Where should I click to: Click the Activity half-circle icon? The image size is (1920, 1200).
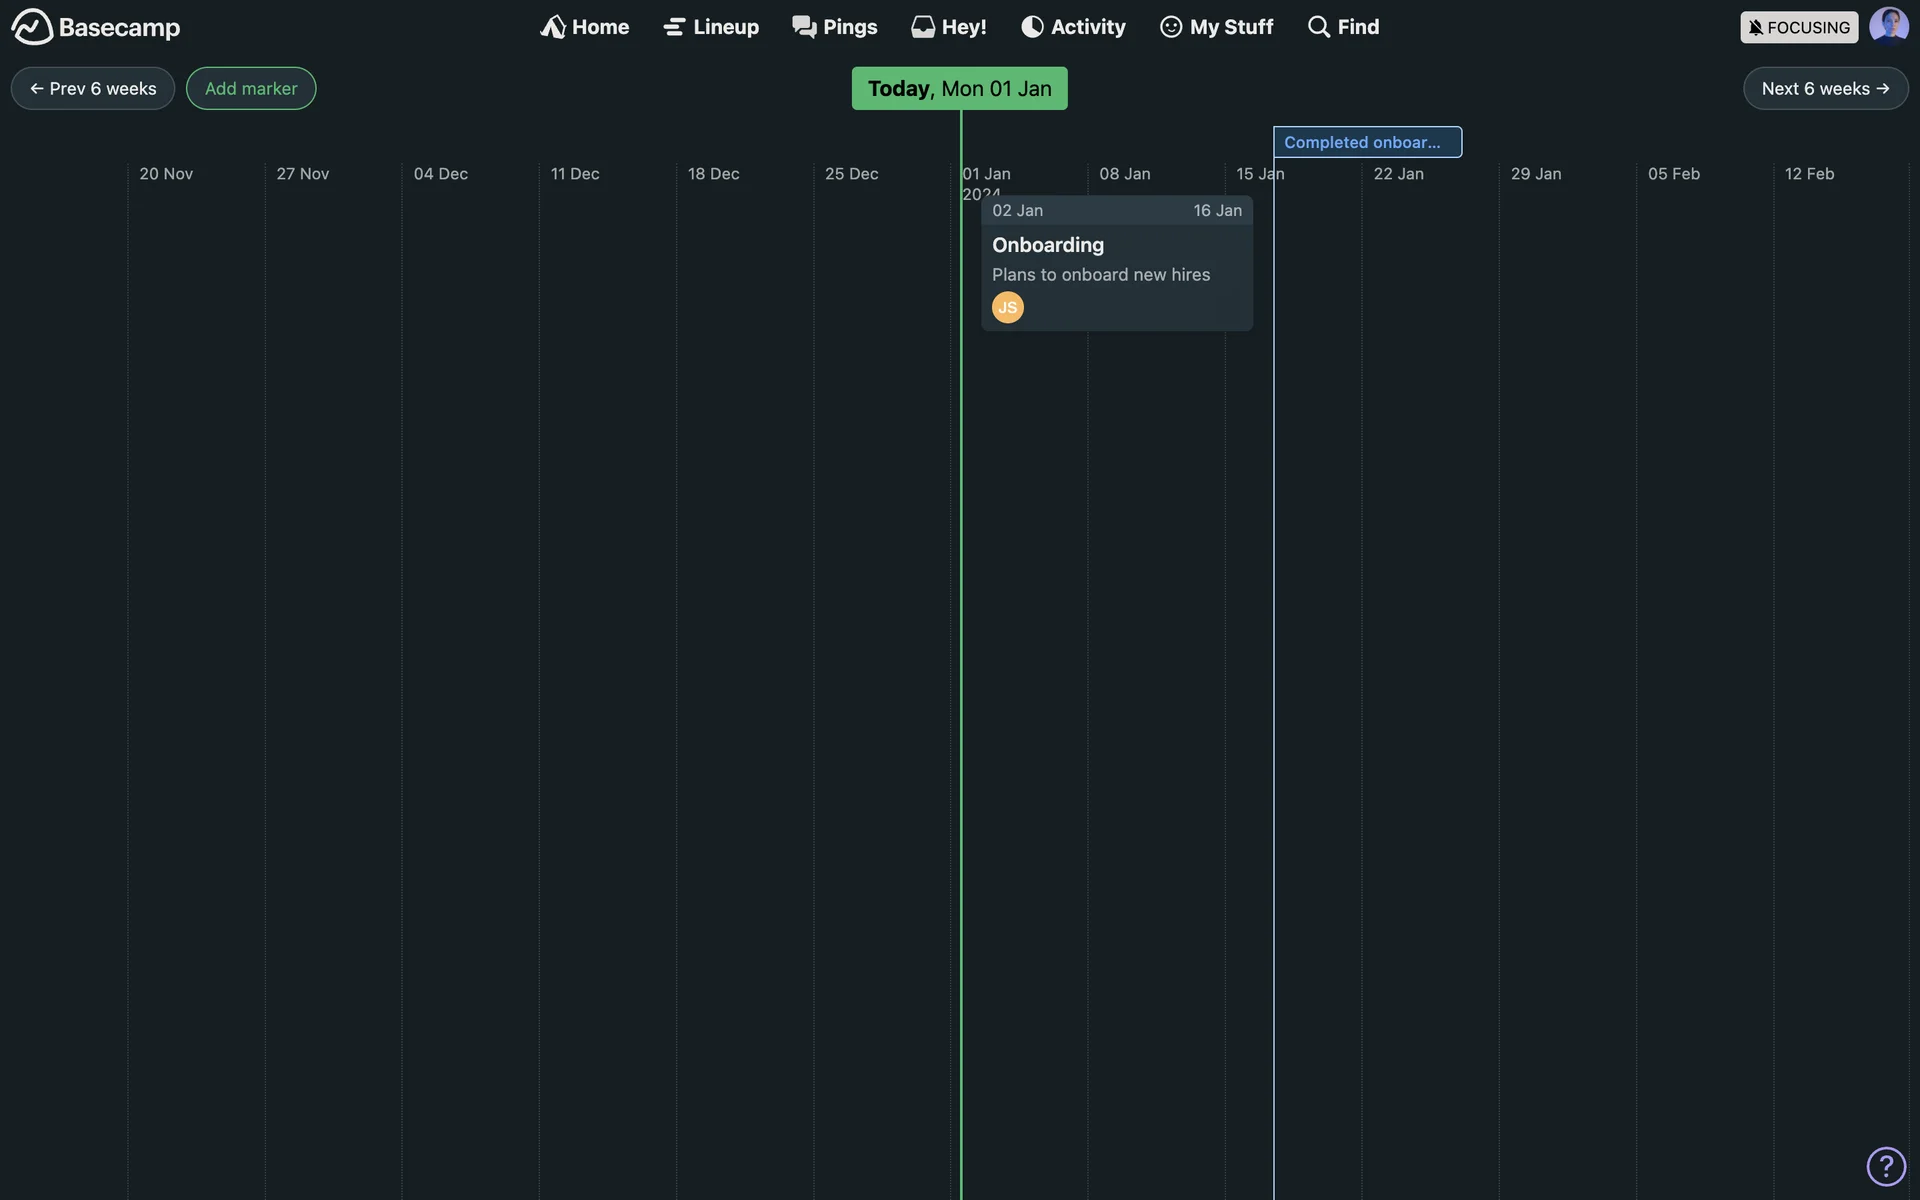(1032, 27)
